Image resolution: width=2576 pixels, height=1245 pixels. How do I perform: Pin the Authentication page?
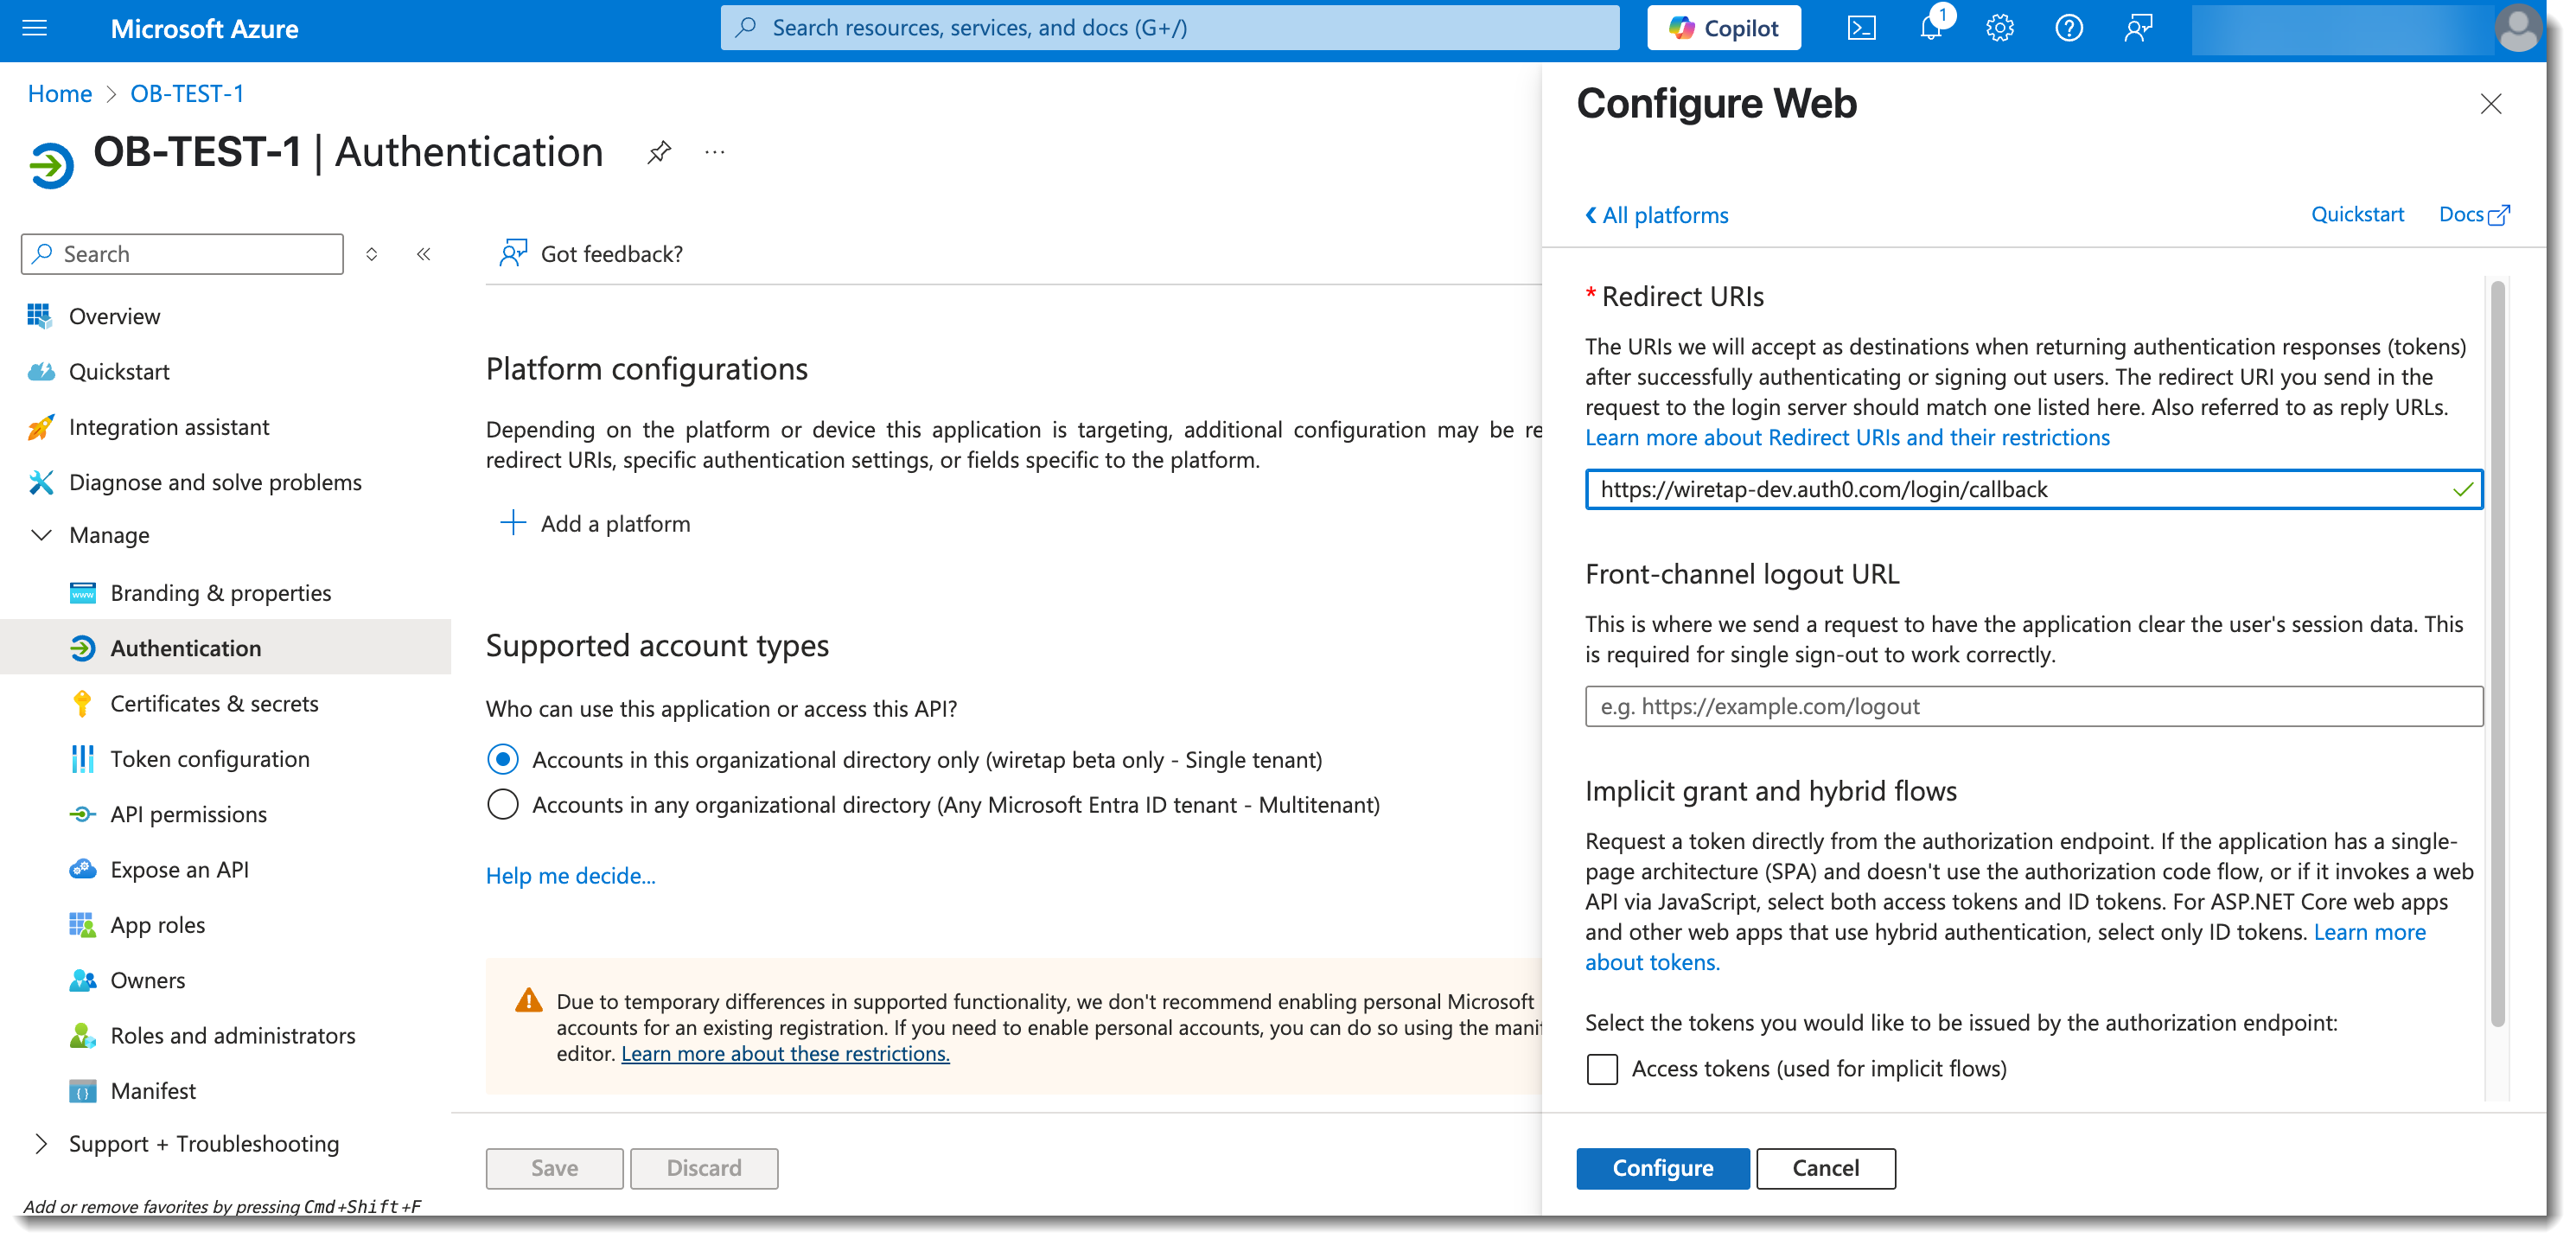tap(659, 153)
